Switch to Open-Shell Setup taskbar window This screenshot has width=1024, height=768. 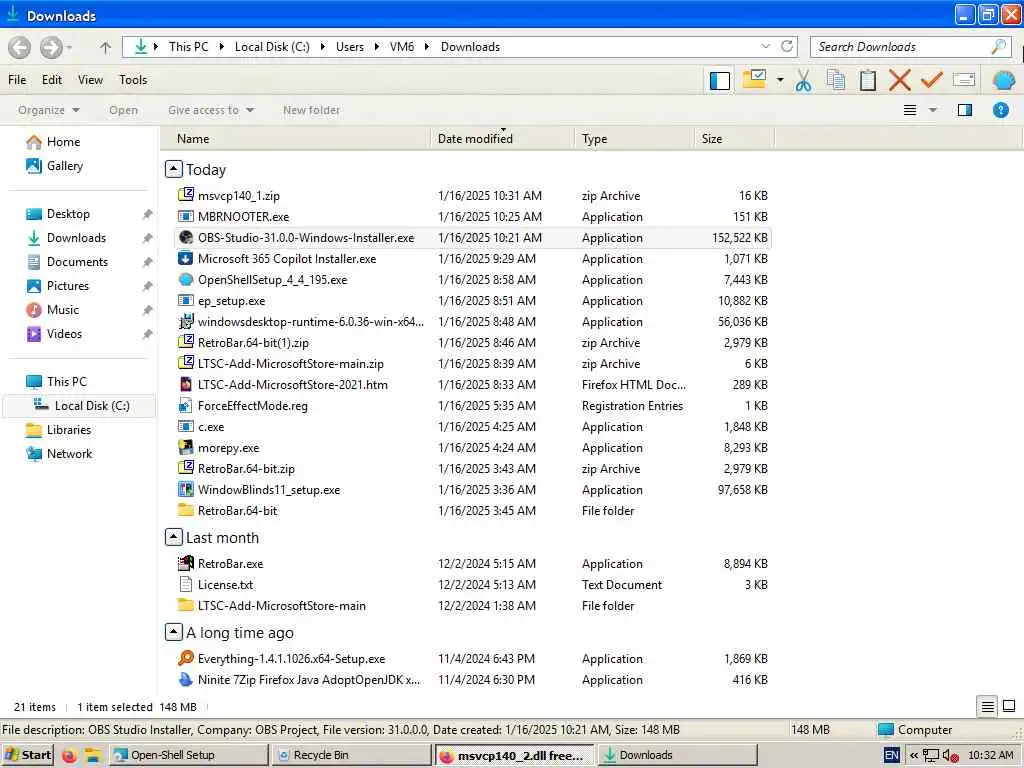(188, 755)
